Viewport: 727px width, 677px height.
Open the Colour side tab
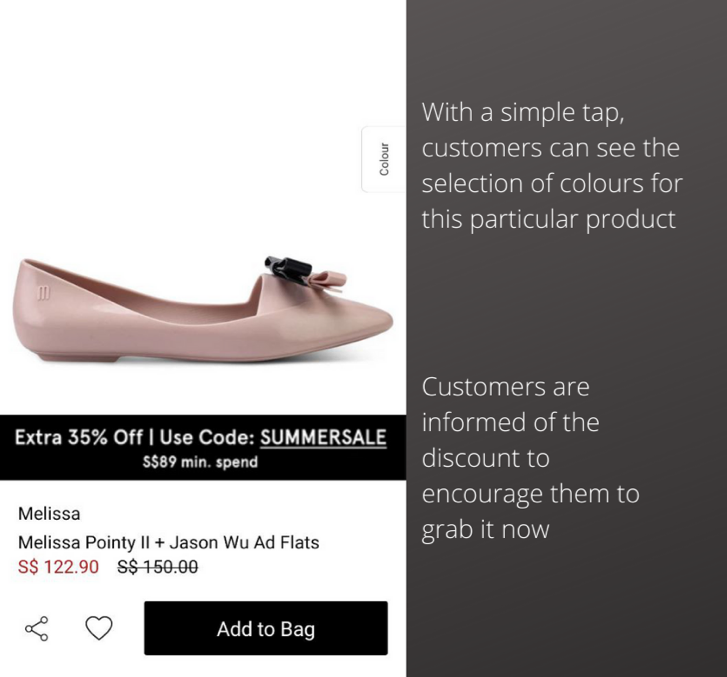click(x=383, y=159)
